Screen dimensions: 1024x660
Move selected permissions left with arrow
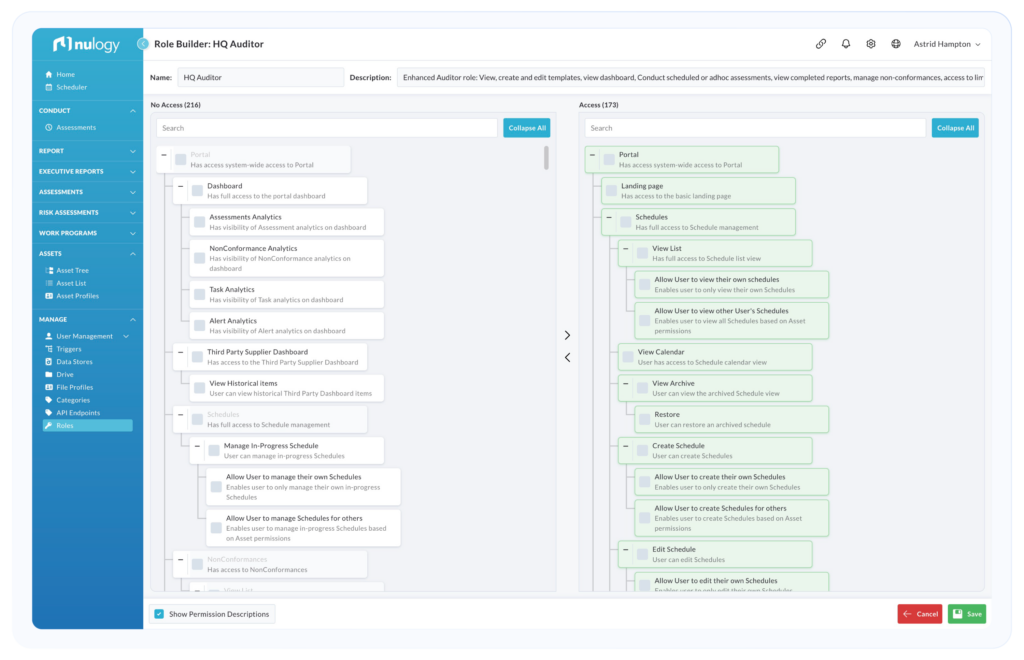click(568, 357)
